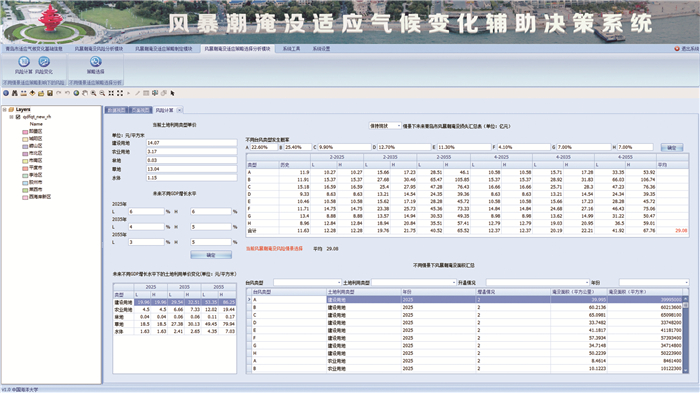This screenshot has height=393, width=700.
Task: Open the first ribbon tab 青岛市适应气候变化基础信息
Action: coord(34,49)
